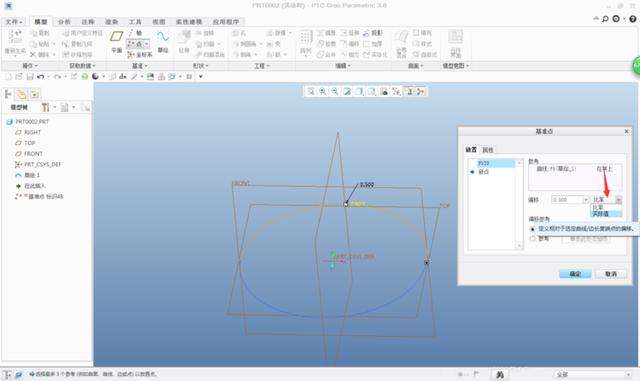640x381 pixels.
Task: Open the offset type combo box arrow
Action: click(619, 200)
